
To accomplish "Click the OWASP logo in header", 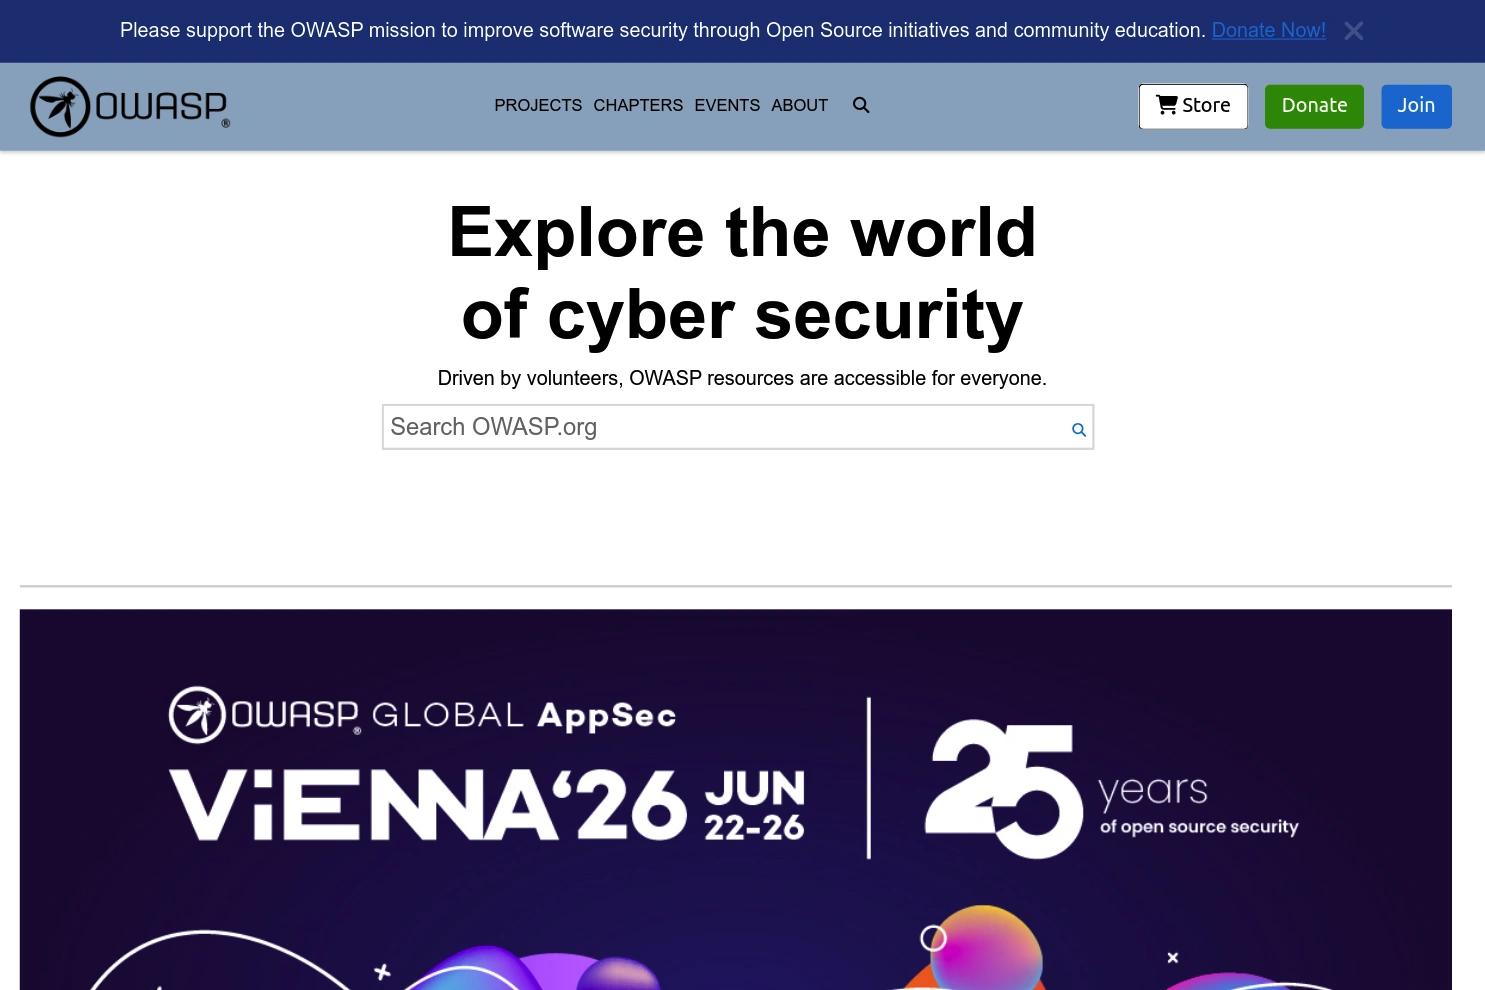I will [130, 106].
